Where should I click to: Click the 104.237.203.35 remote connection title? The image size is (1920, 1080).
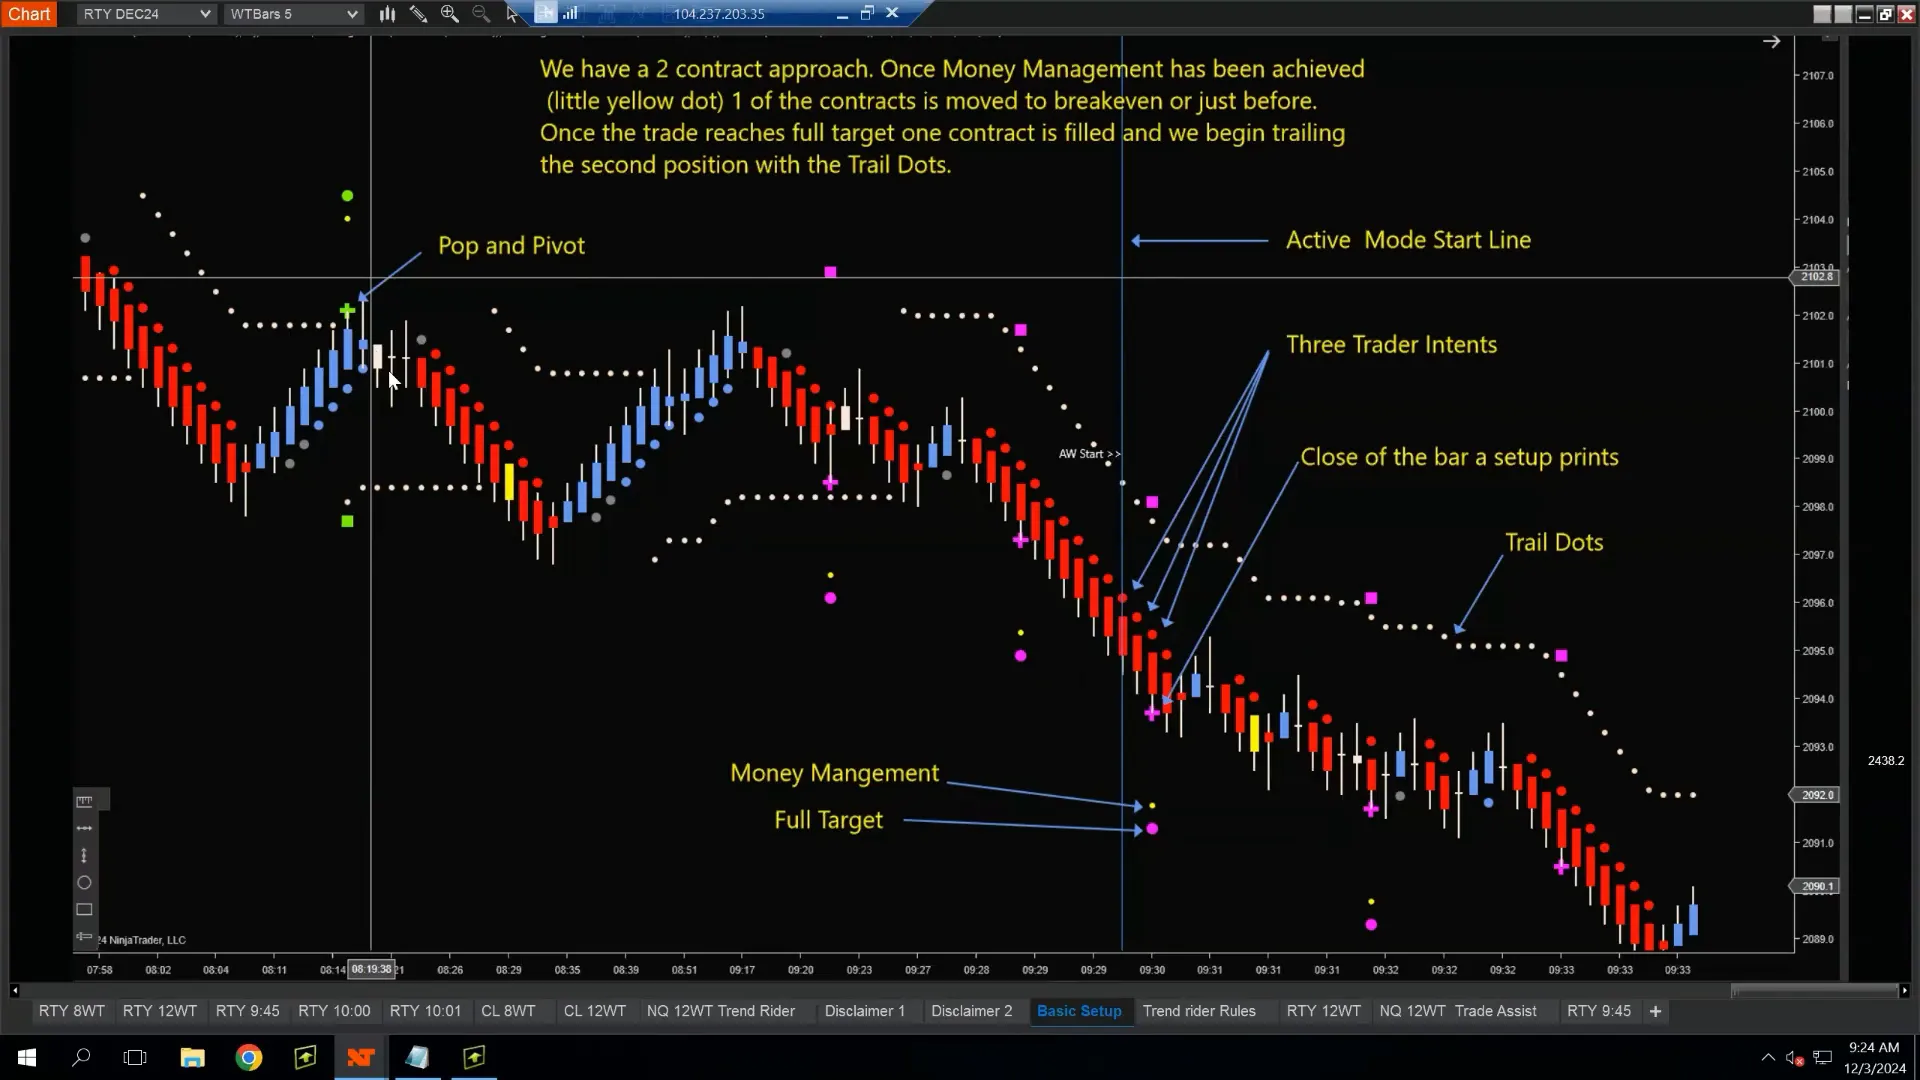[719, 14]
